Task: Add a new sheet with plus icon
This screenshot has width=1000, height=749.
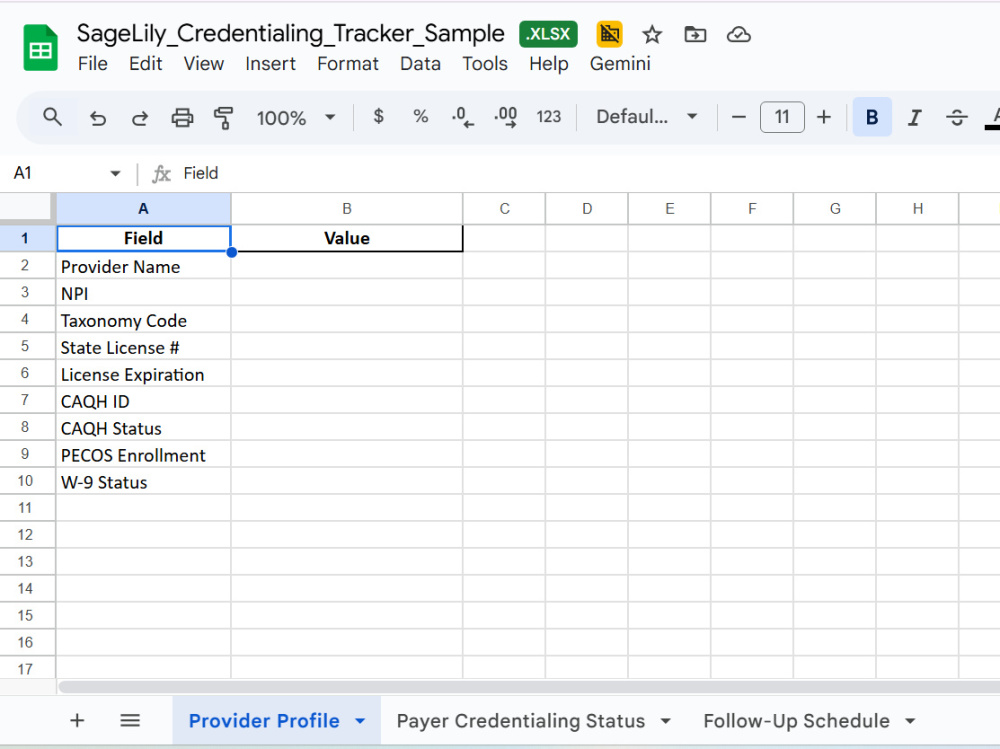Action: (x=77, y=721)
